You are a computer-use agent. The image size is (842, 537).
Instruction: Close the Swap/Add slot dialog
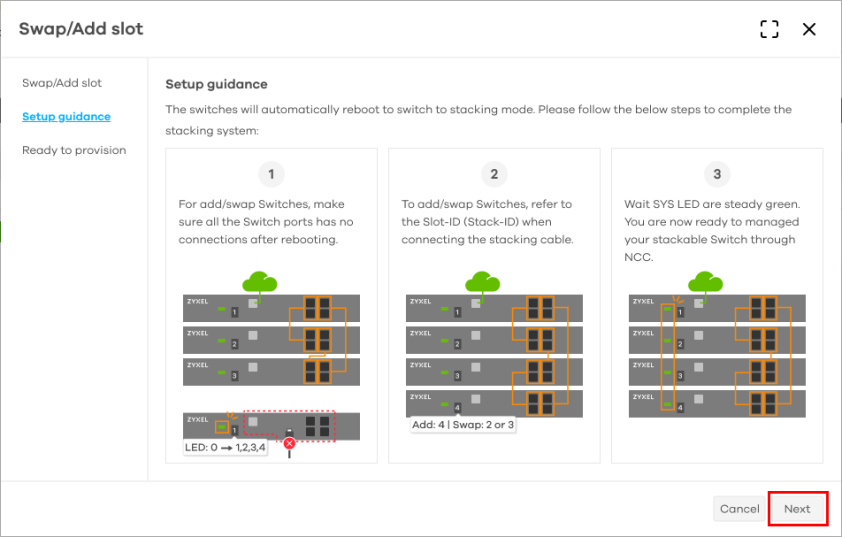pyautogui.click(x=809, y=29)
